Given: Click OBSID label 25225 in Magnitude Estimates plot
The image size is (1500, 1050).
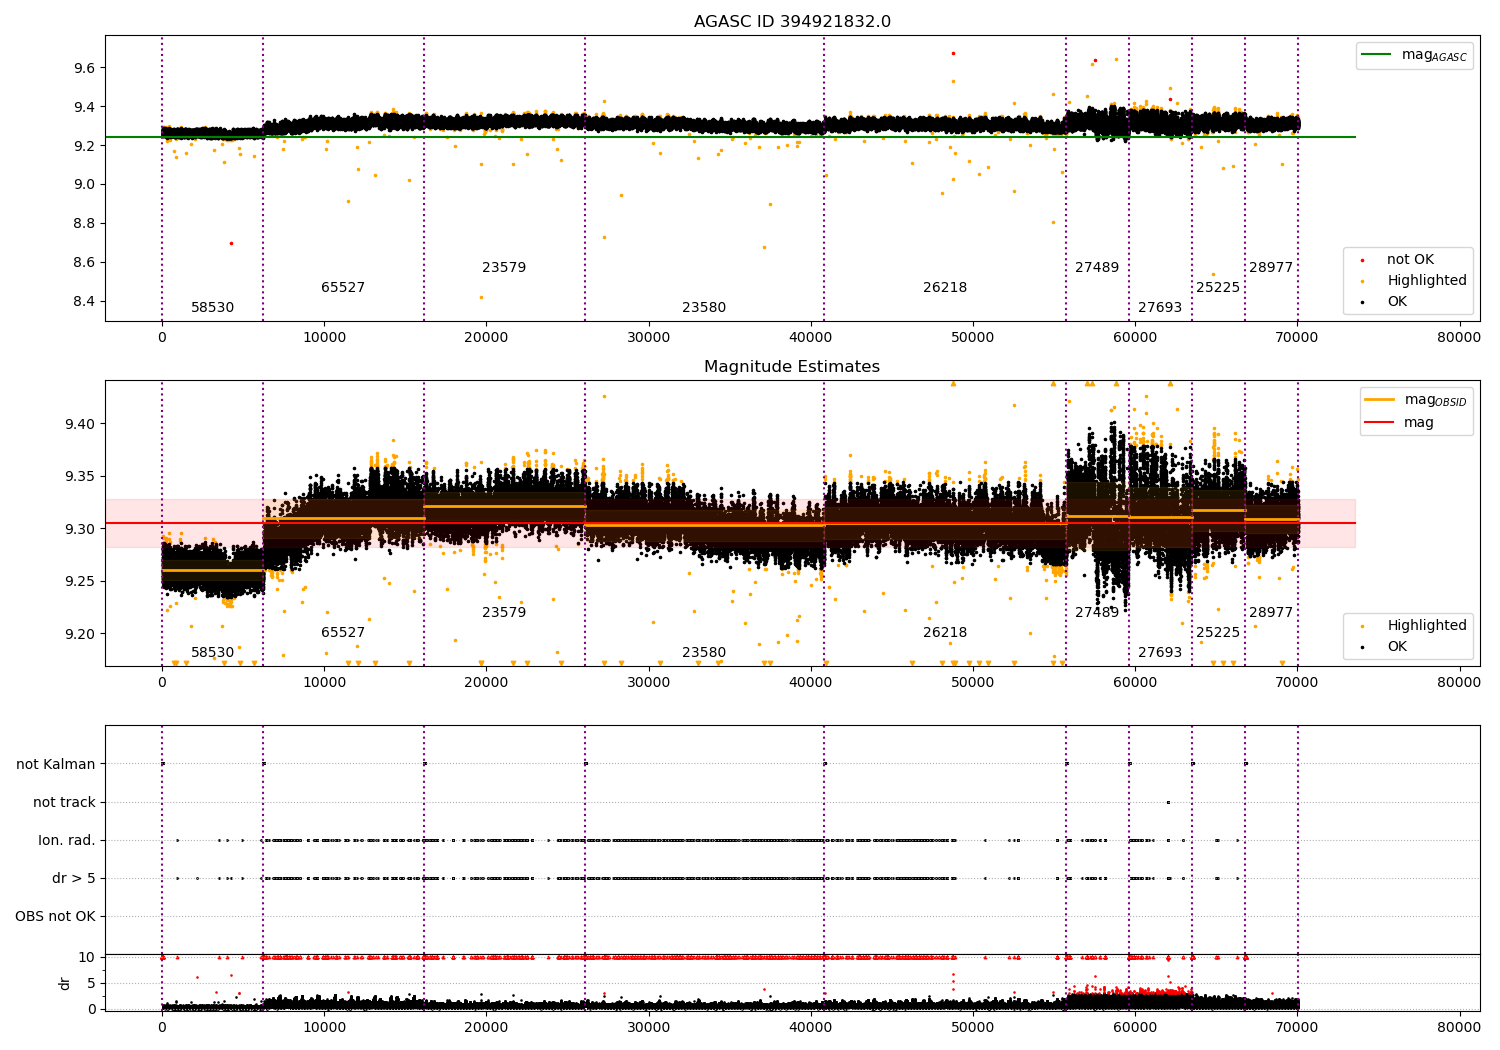Looking at the screenshot, I should (x=1218, y=633).
